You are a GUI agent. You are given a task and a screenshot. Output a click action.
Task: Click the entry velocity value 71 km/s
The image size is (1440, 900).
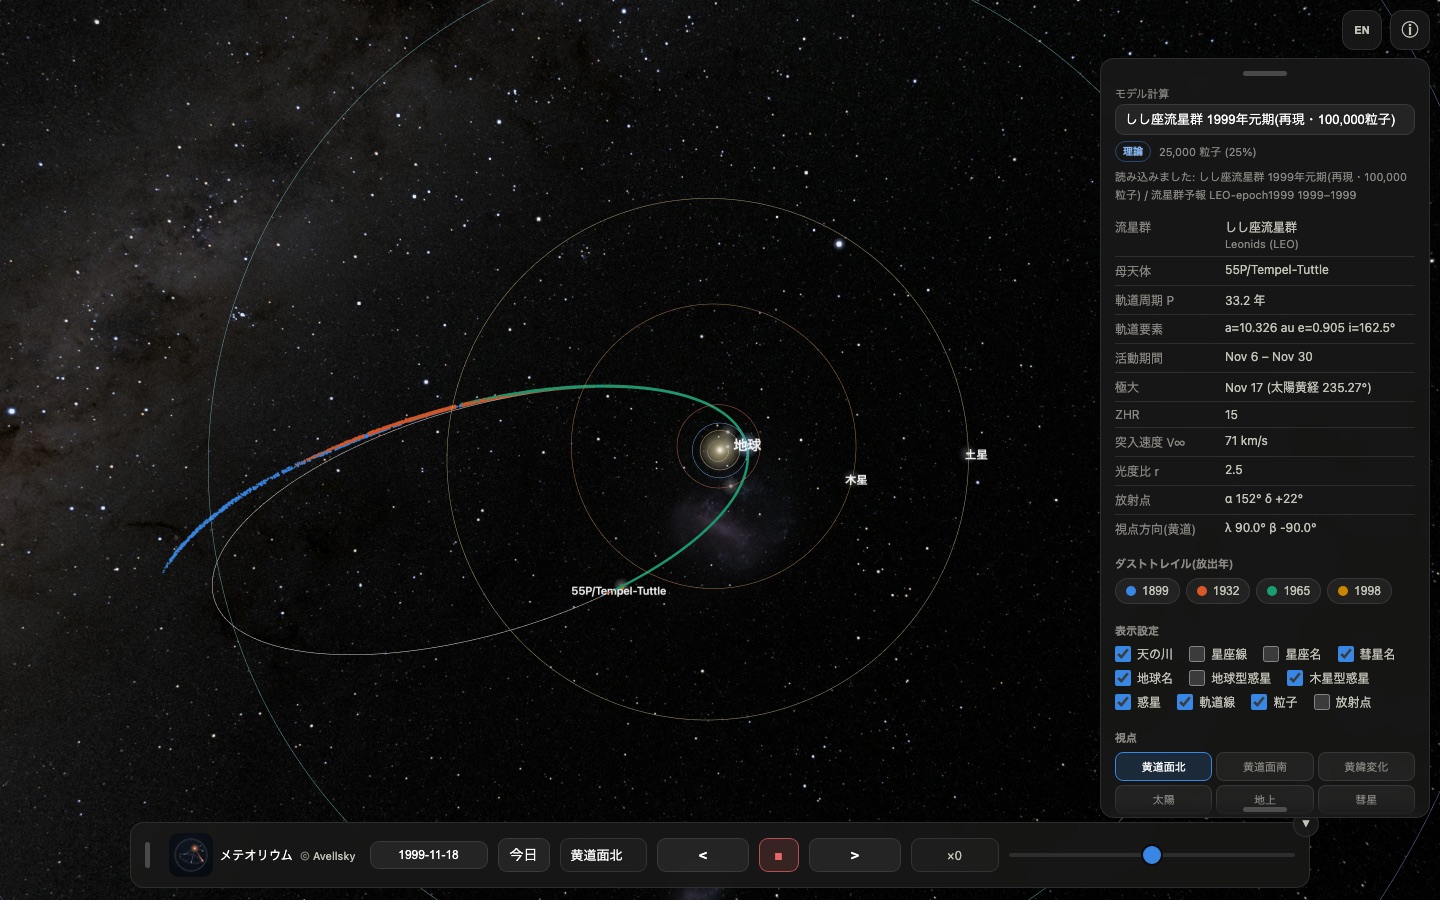1246,441
